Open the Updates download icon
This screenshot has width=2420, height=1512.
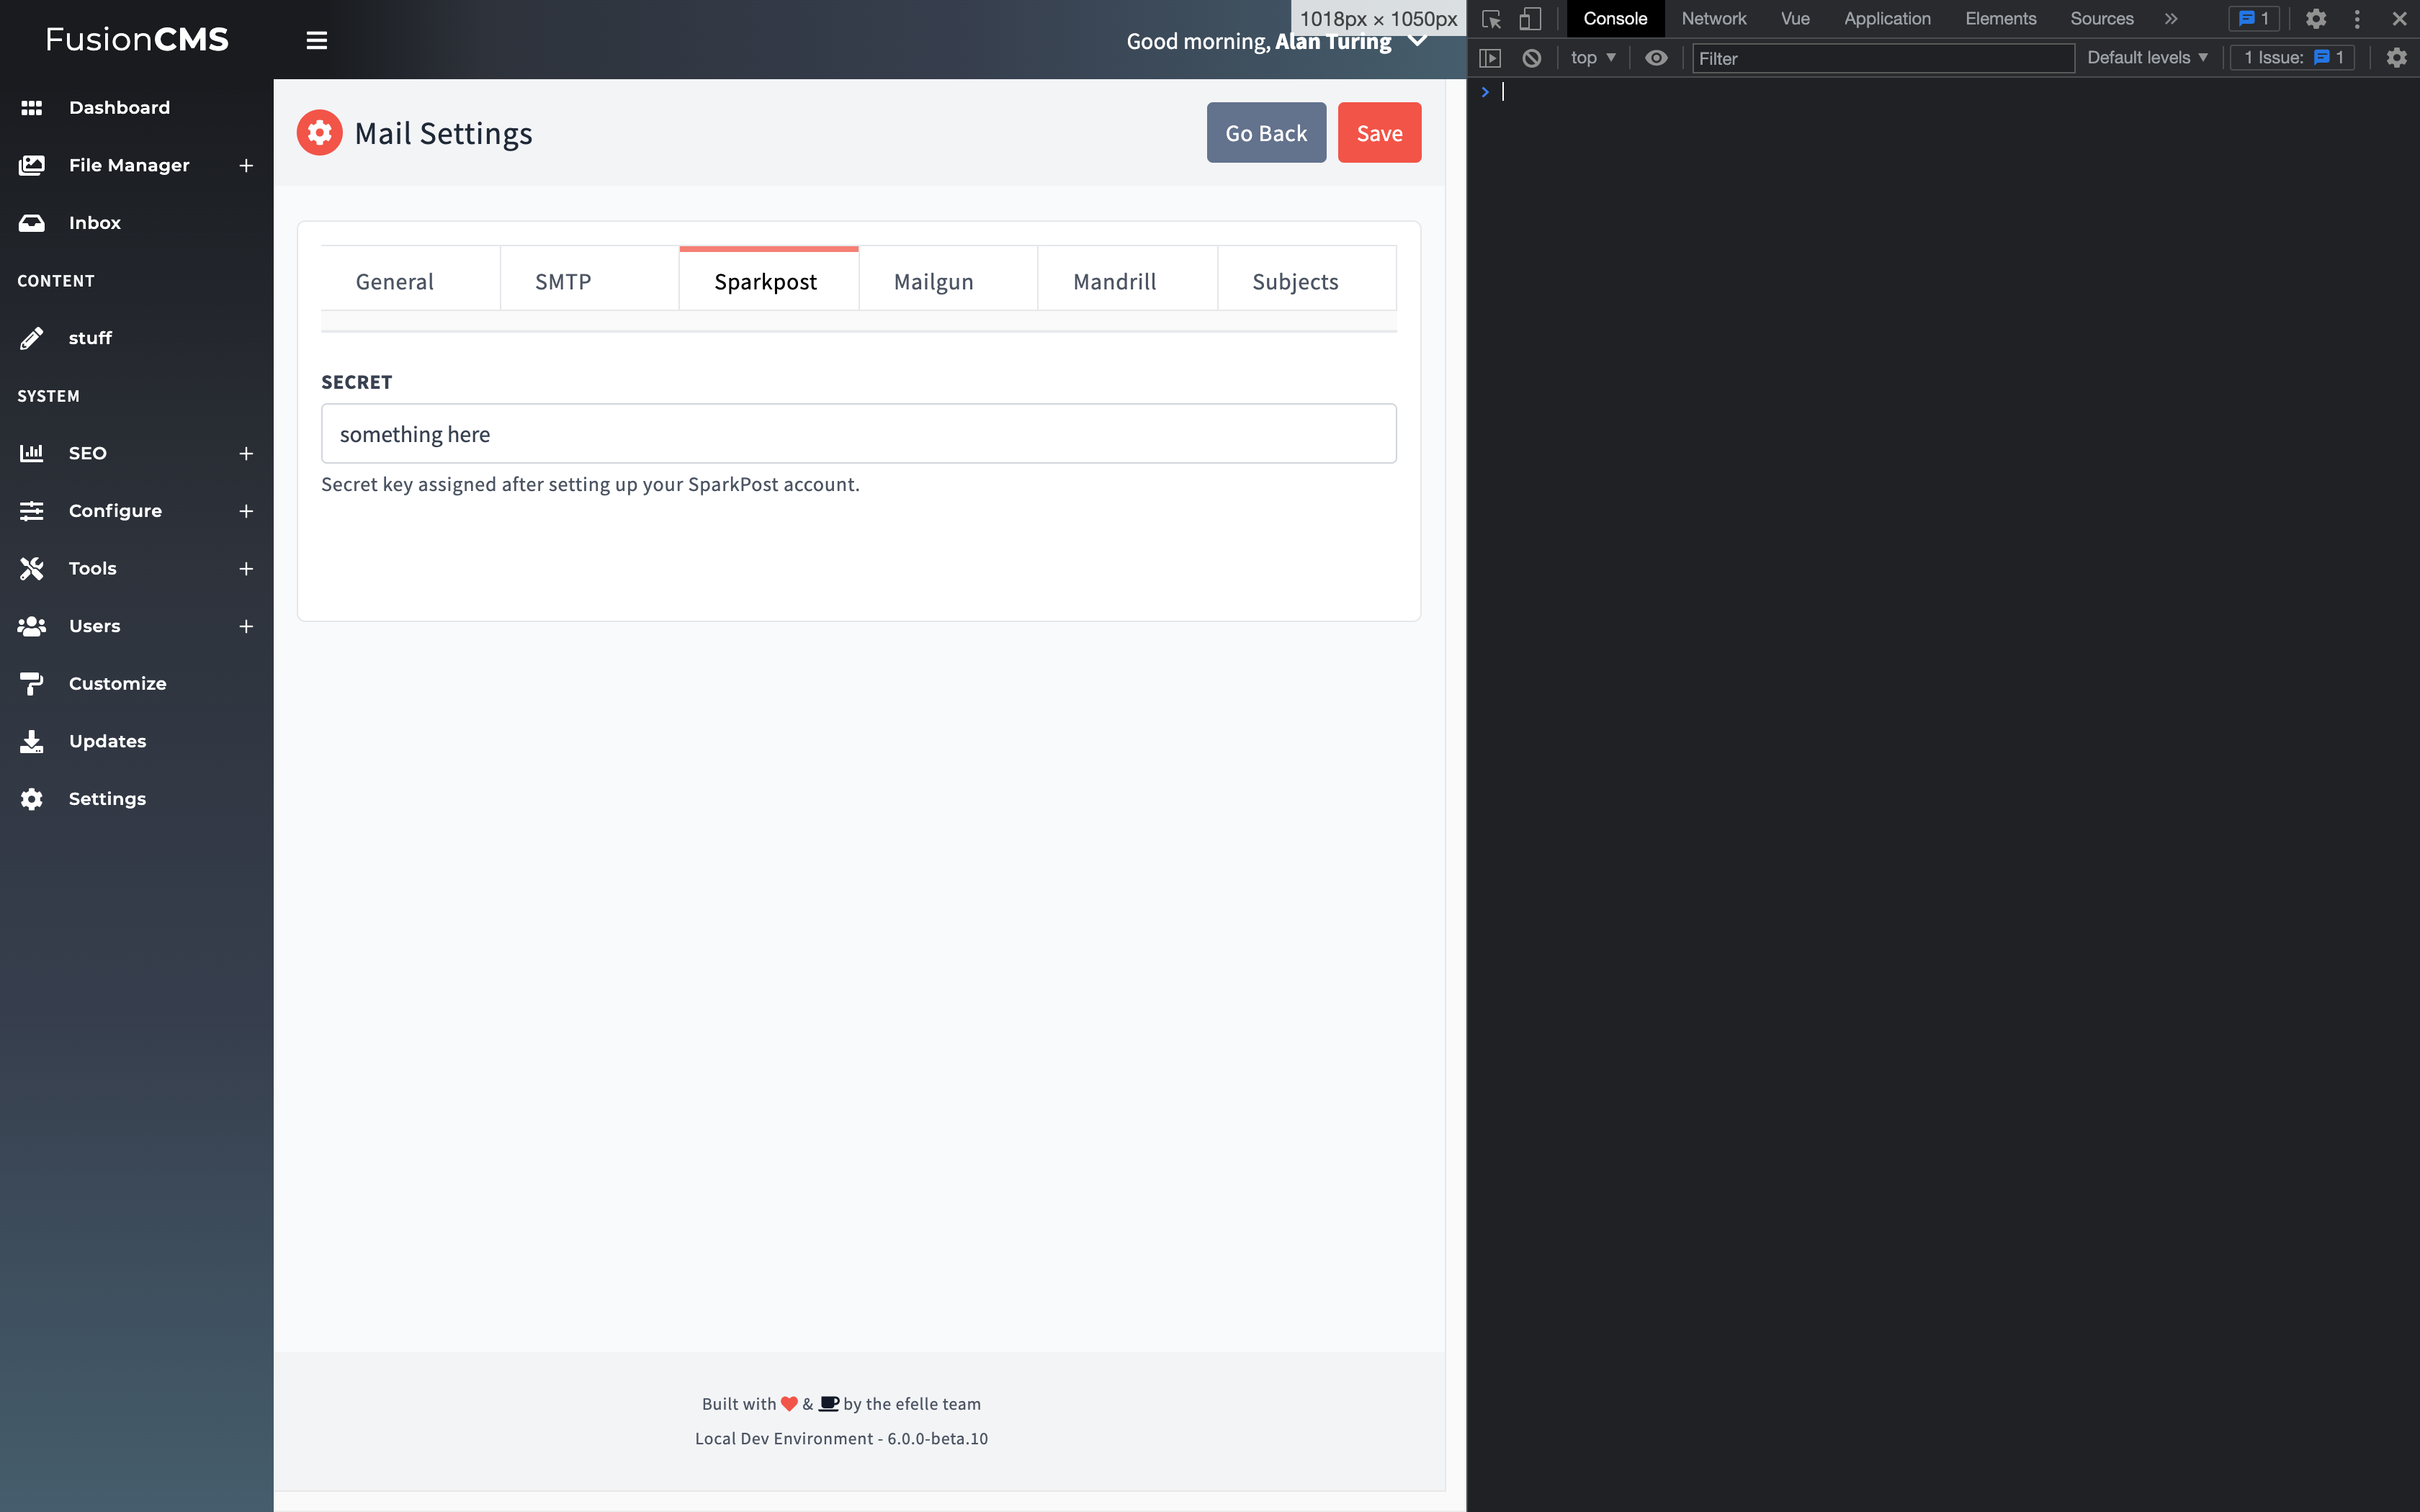point(31,741)
